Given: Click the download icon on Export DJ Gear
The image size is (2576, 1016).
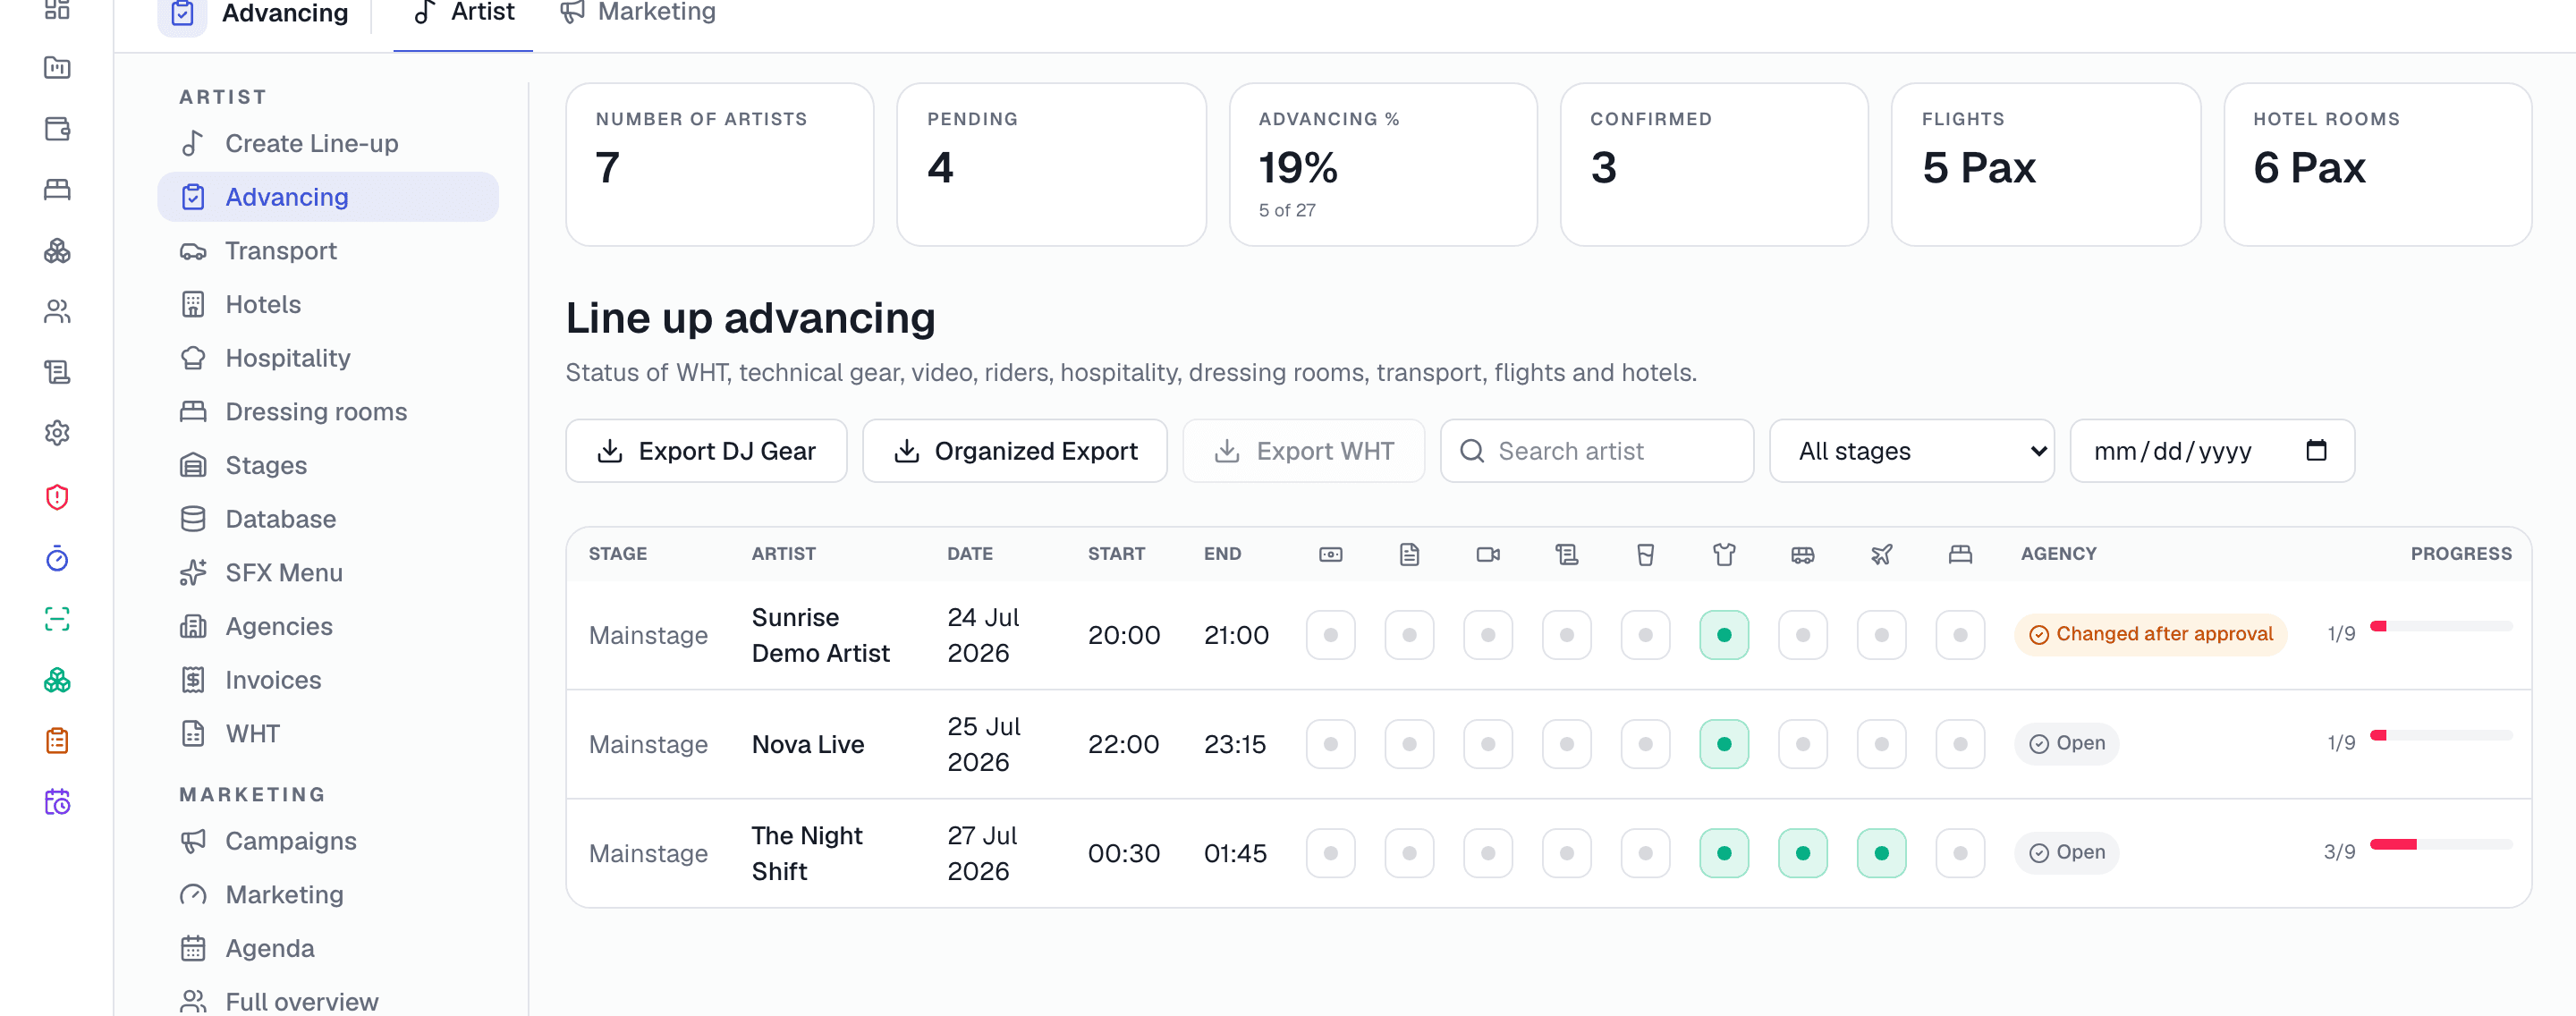Looking at the screenshot, I should click(x=609, y=451).
